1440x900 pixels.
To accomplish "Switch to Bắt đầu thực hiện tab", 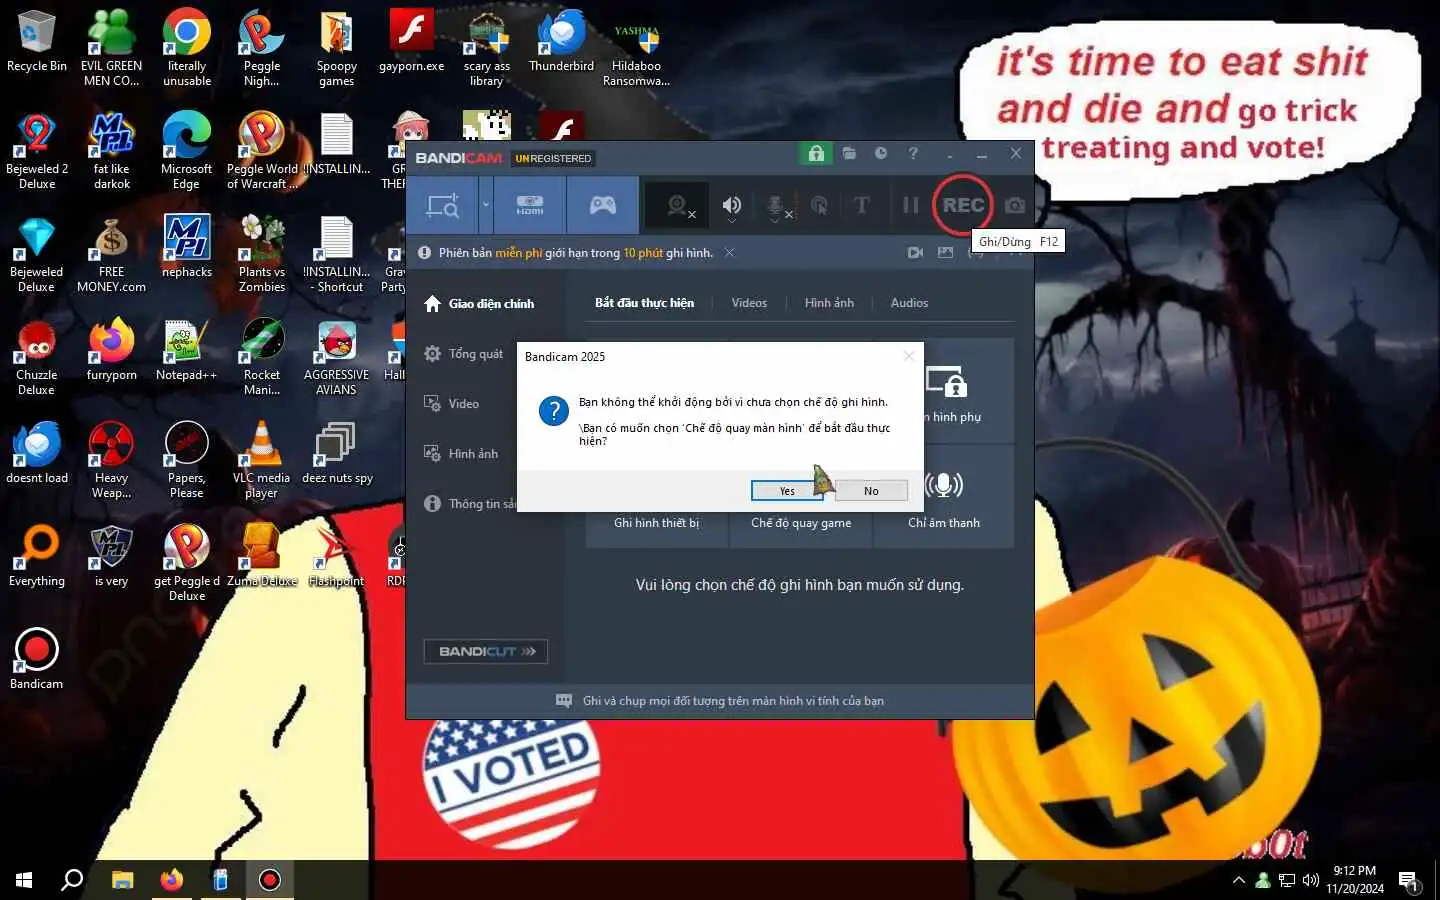I will (x=644, y=303).
